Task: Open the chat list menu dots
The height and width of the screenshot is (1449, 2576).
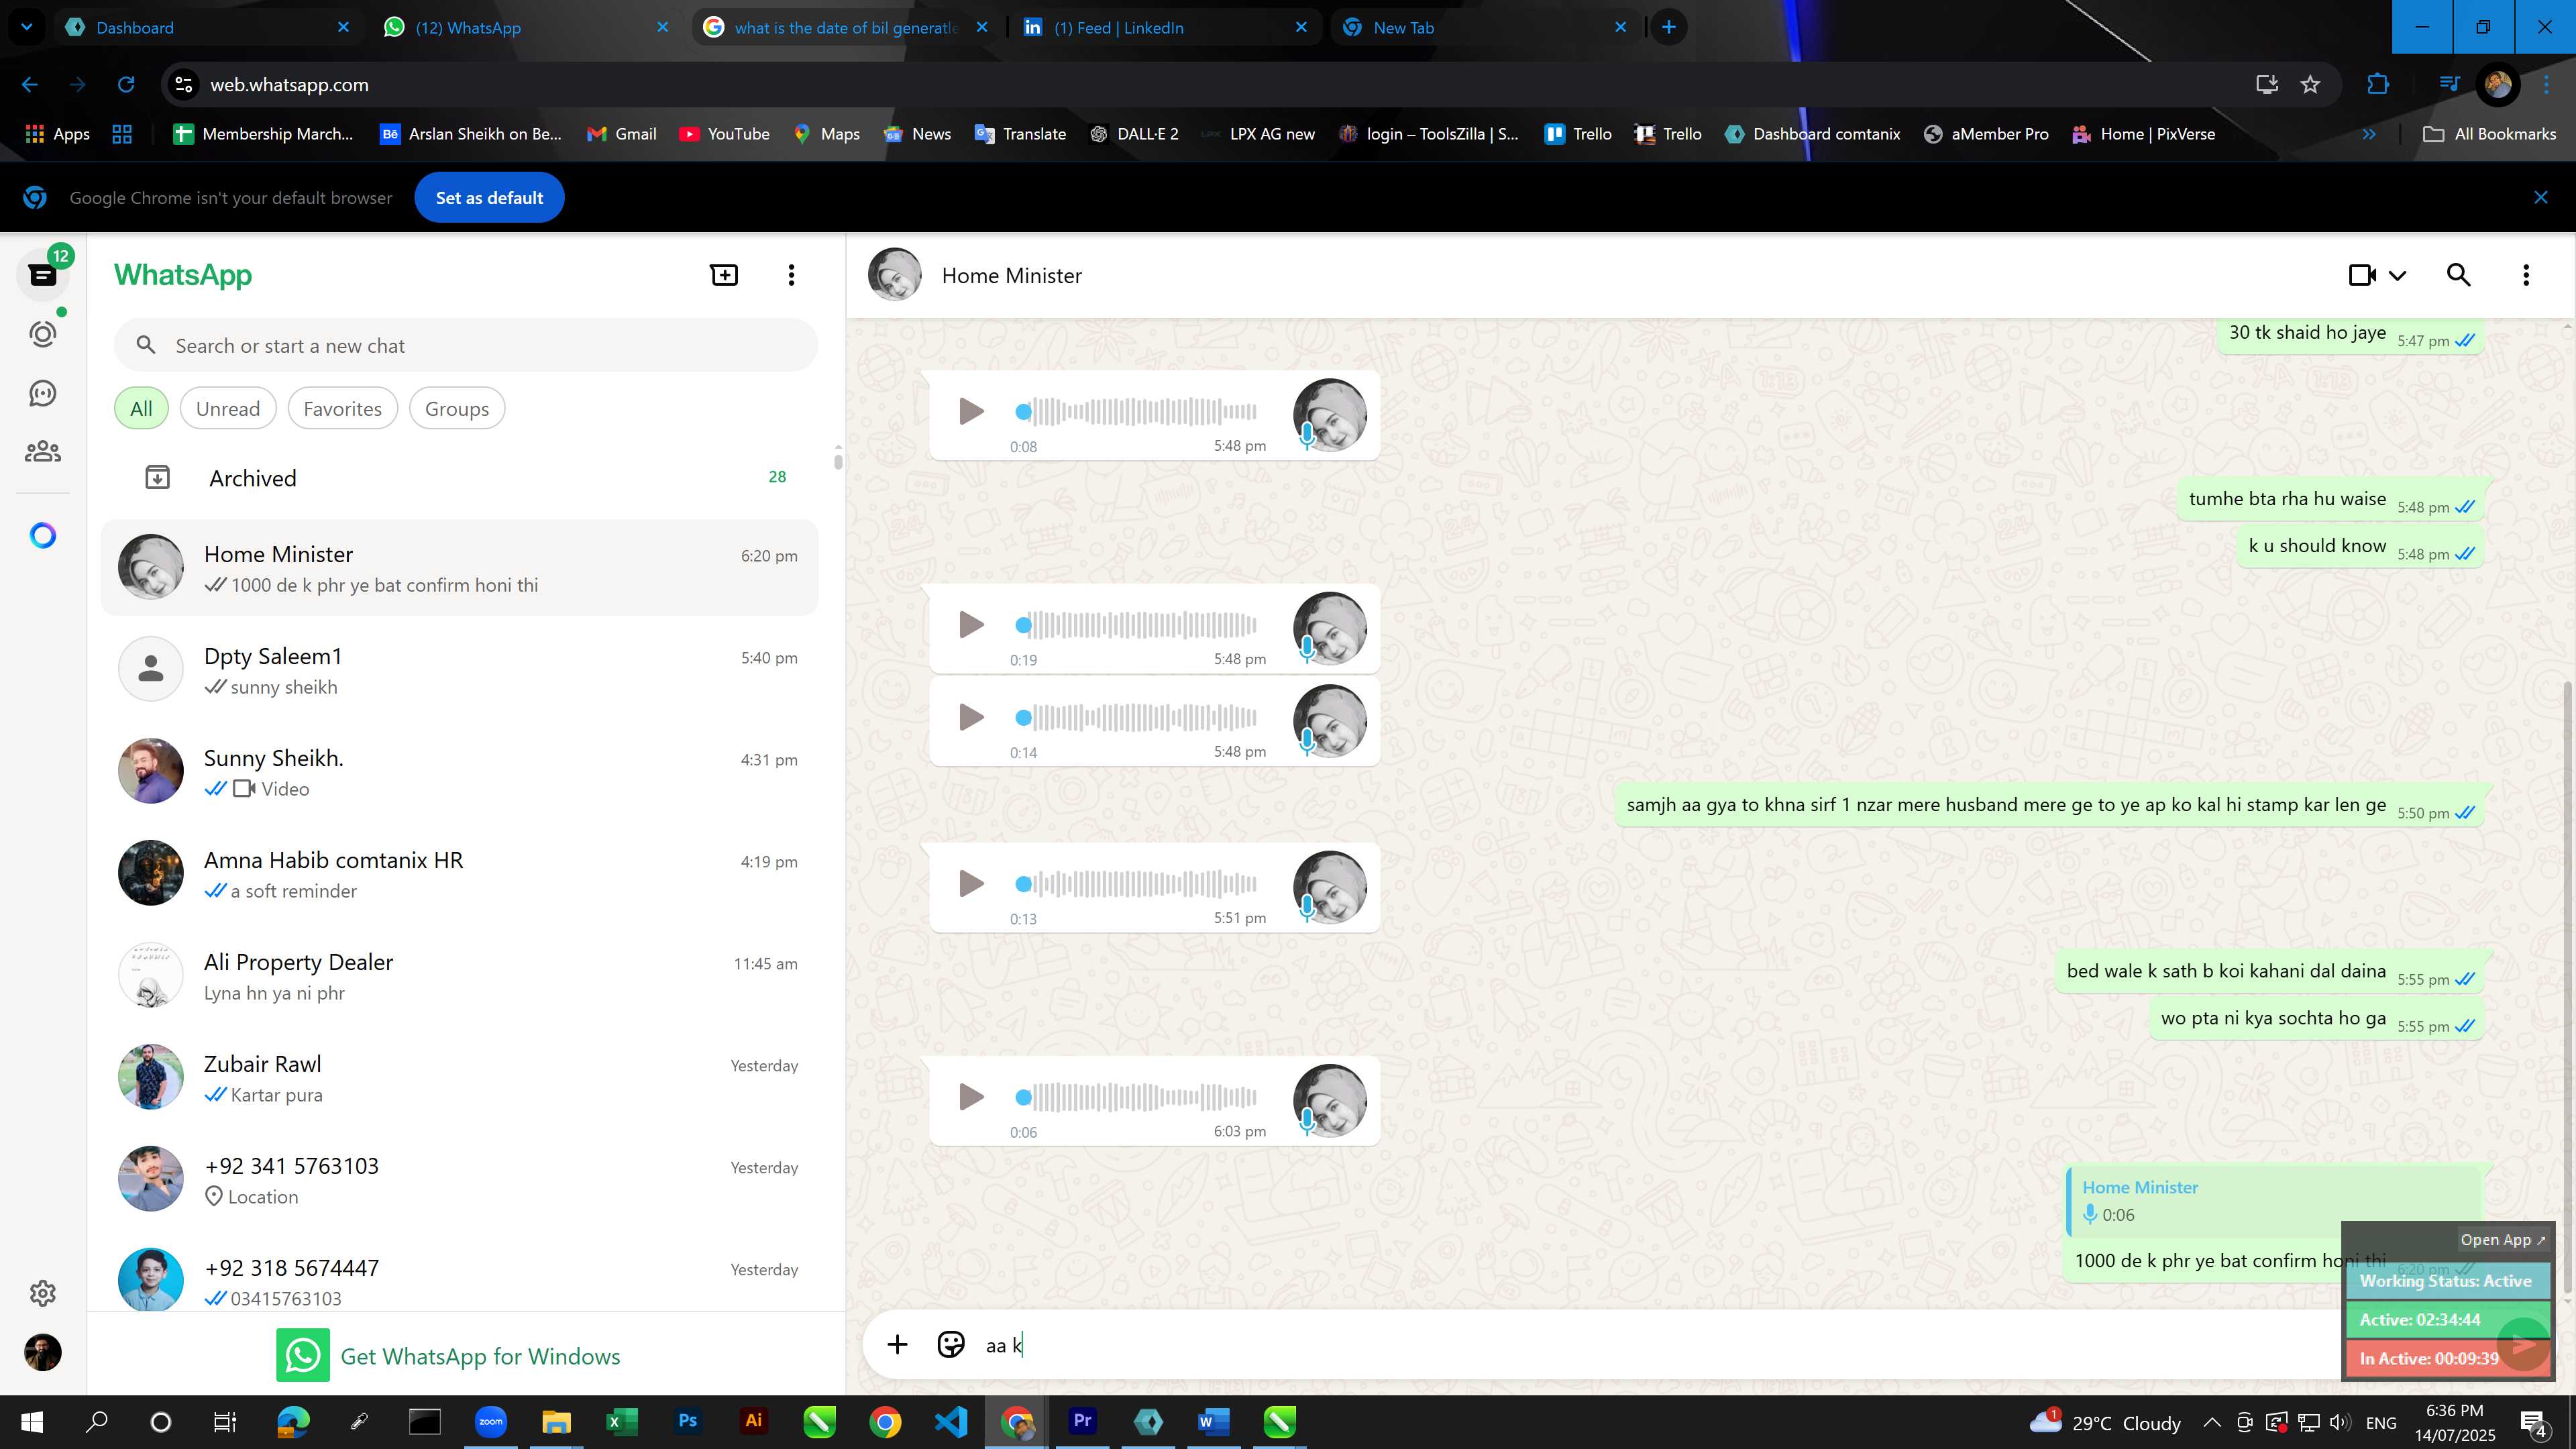Action: 791,275
